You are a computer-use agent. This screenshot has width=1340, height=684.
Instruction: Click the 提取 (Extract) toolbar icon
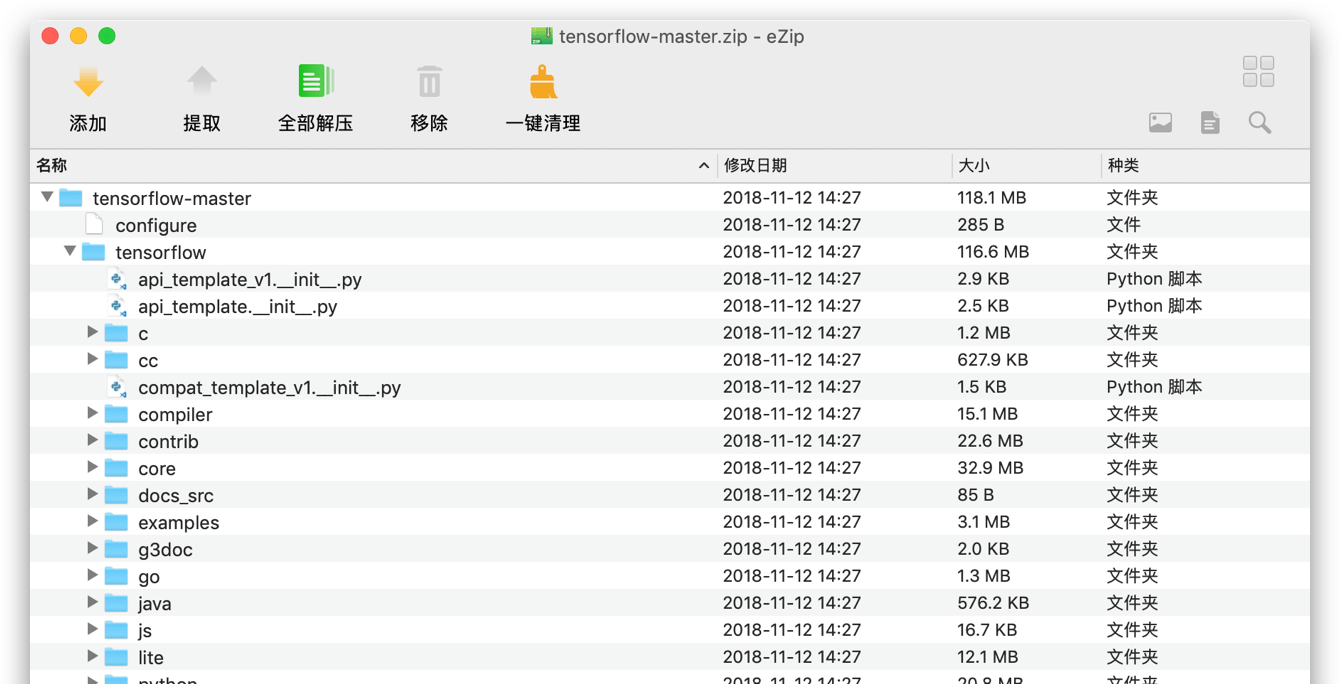click(202, 82)
